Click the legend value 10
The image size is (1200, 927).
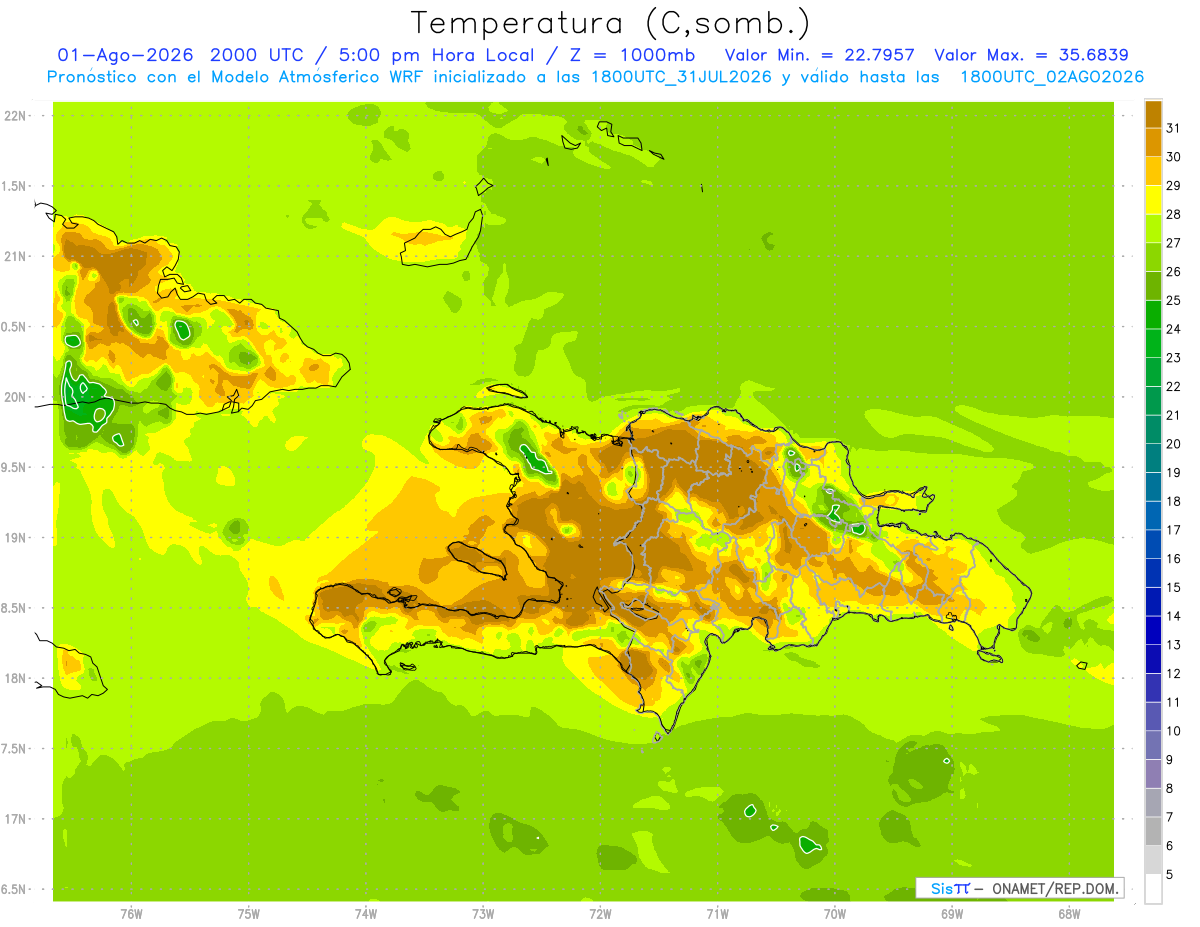(x=1173, y=731)
